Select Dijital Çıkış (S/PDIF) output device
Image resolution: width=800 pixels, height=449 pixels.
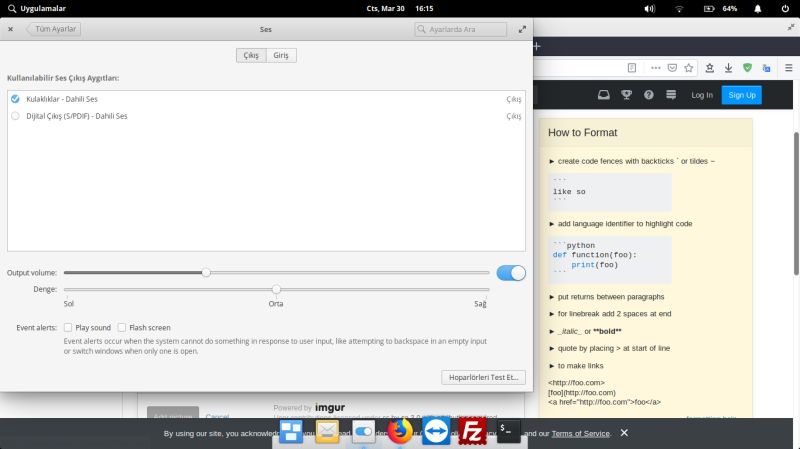click(266, 116)
